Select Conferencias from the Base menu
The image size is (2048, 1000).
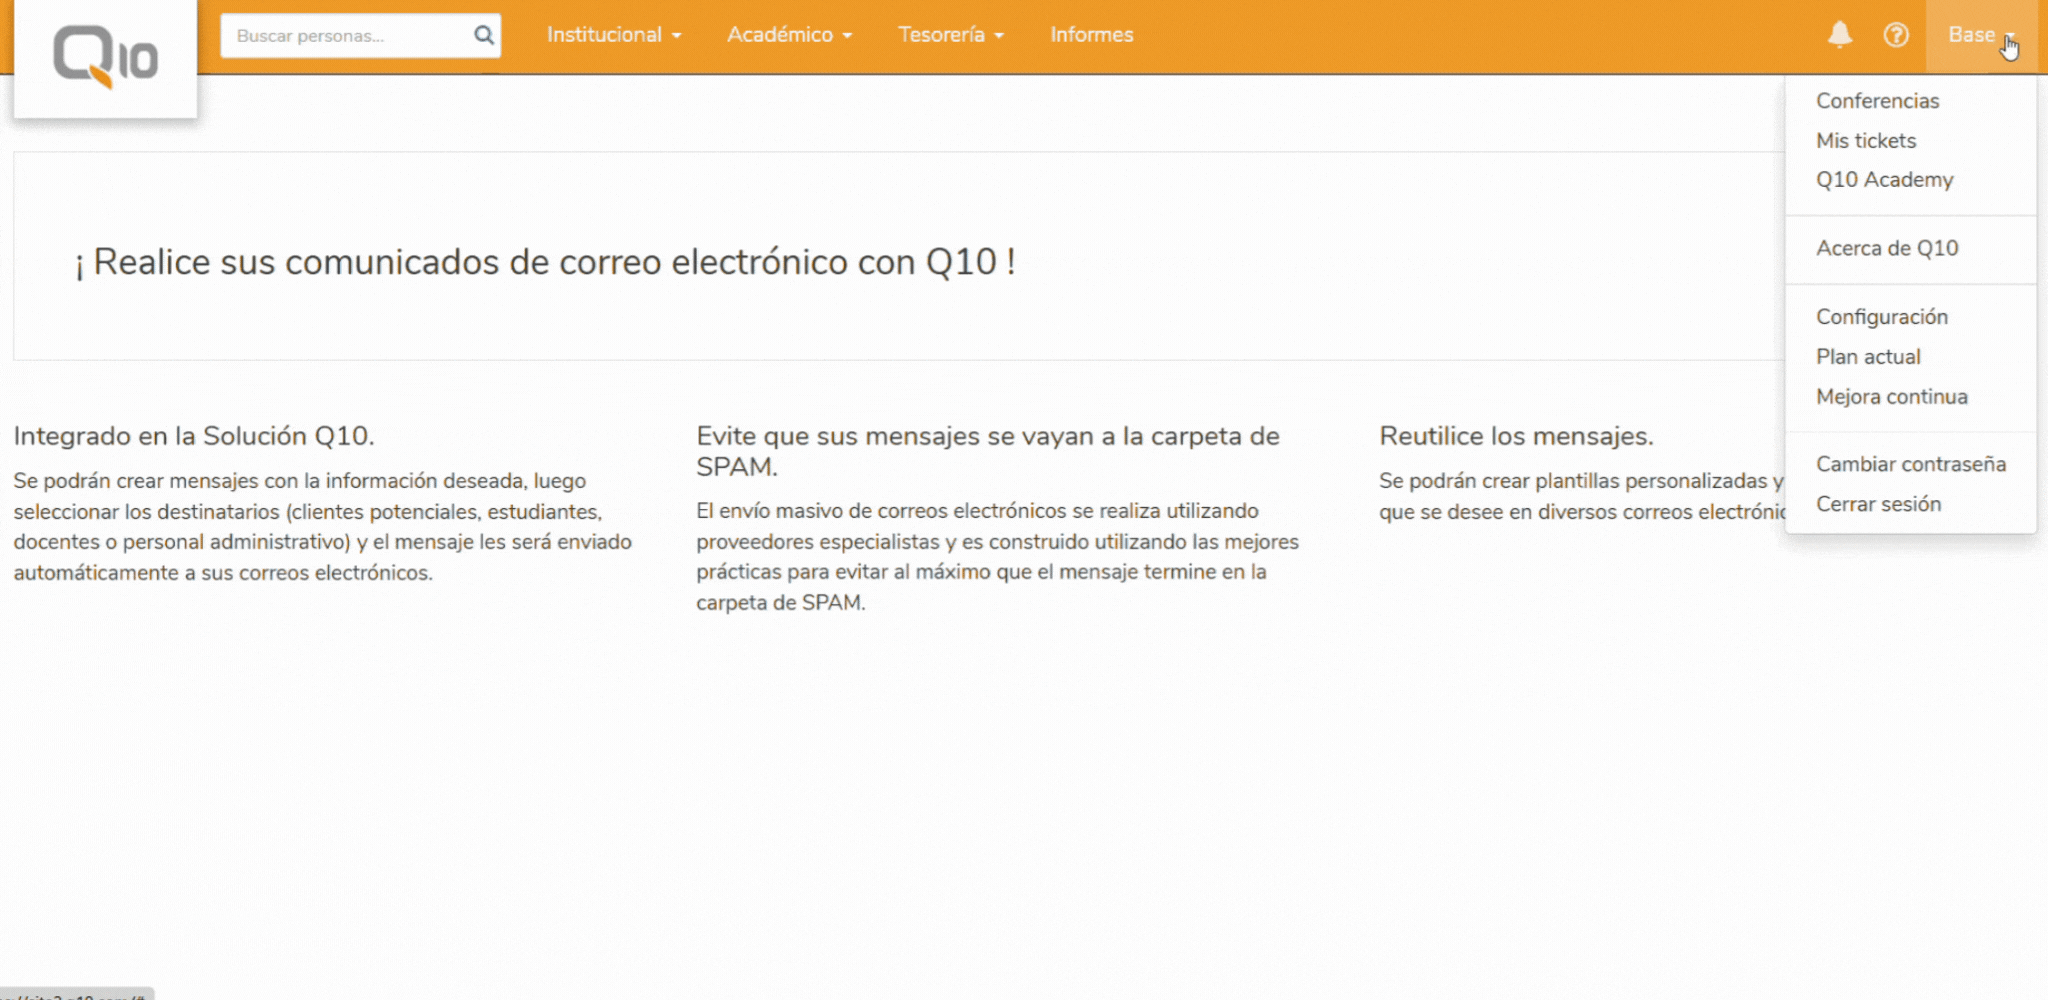coord(1878,100)
